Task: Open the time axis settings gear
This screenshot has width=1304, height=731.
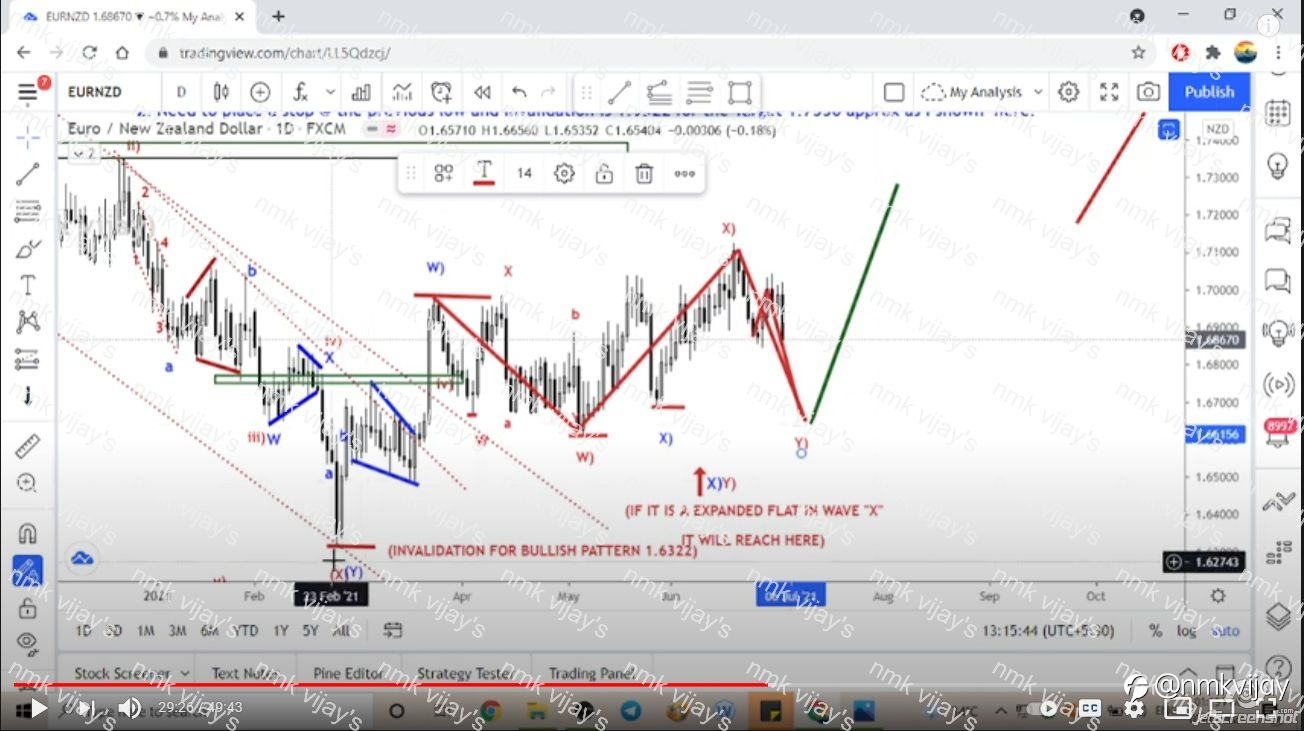Action: pos(1218,596)
